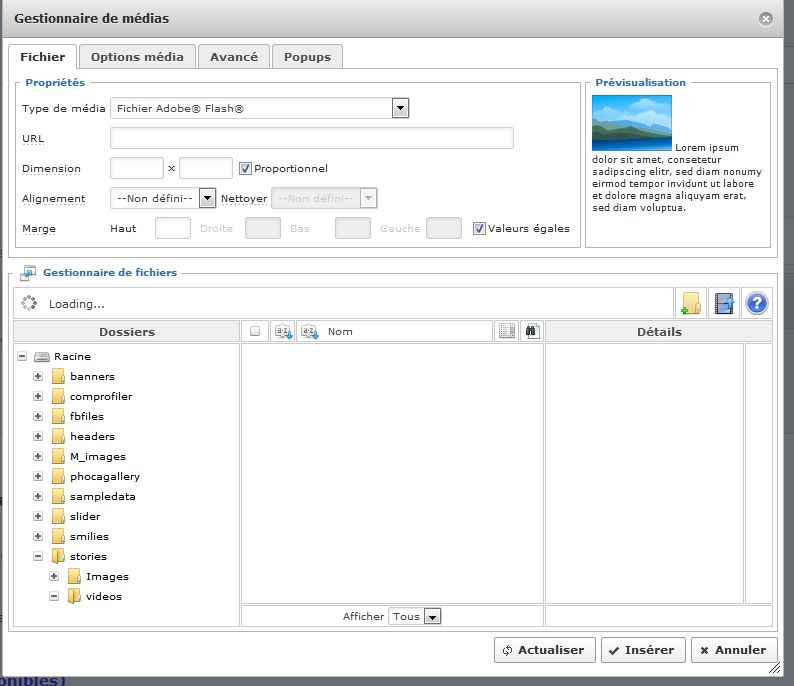Open the Alignement dropdown
This screenshot has height=686, width=794.
(x=207, y=198)
